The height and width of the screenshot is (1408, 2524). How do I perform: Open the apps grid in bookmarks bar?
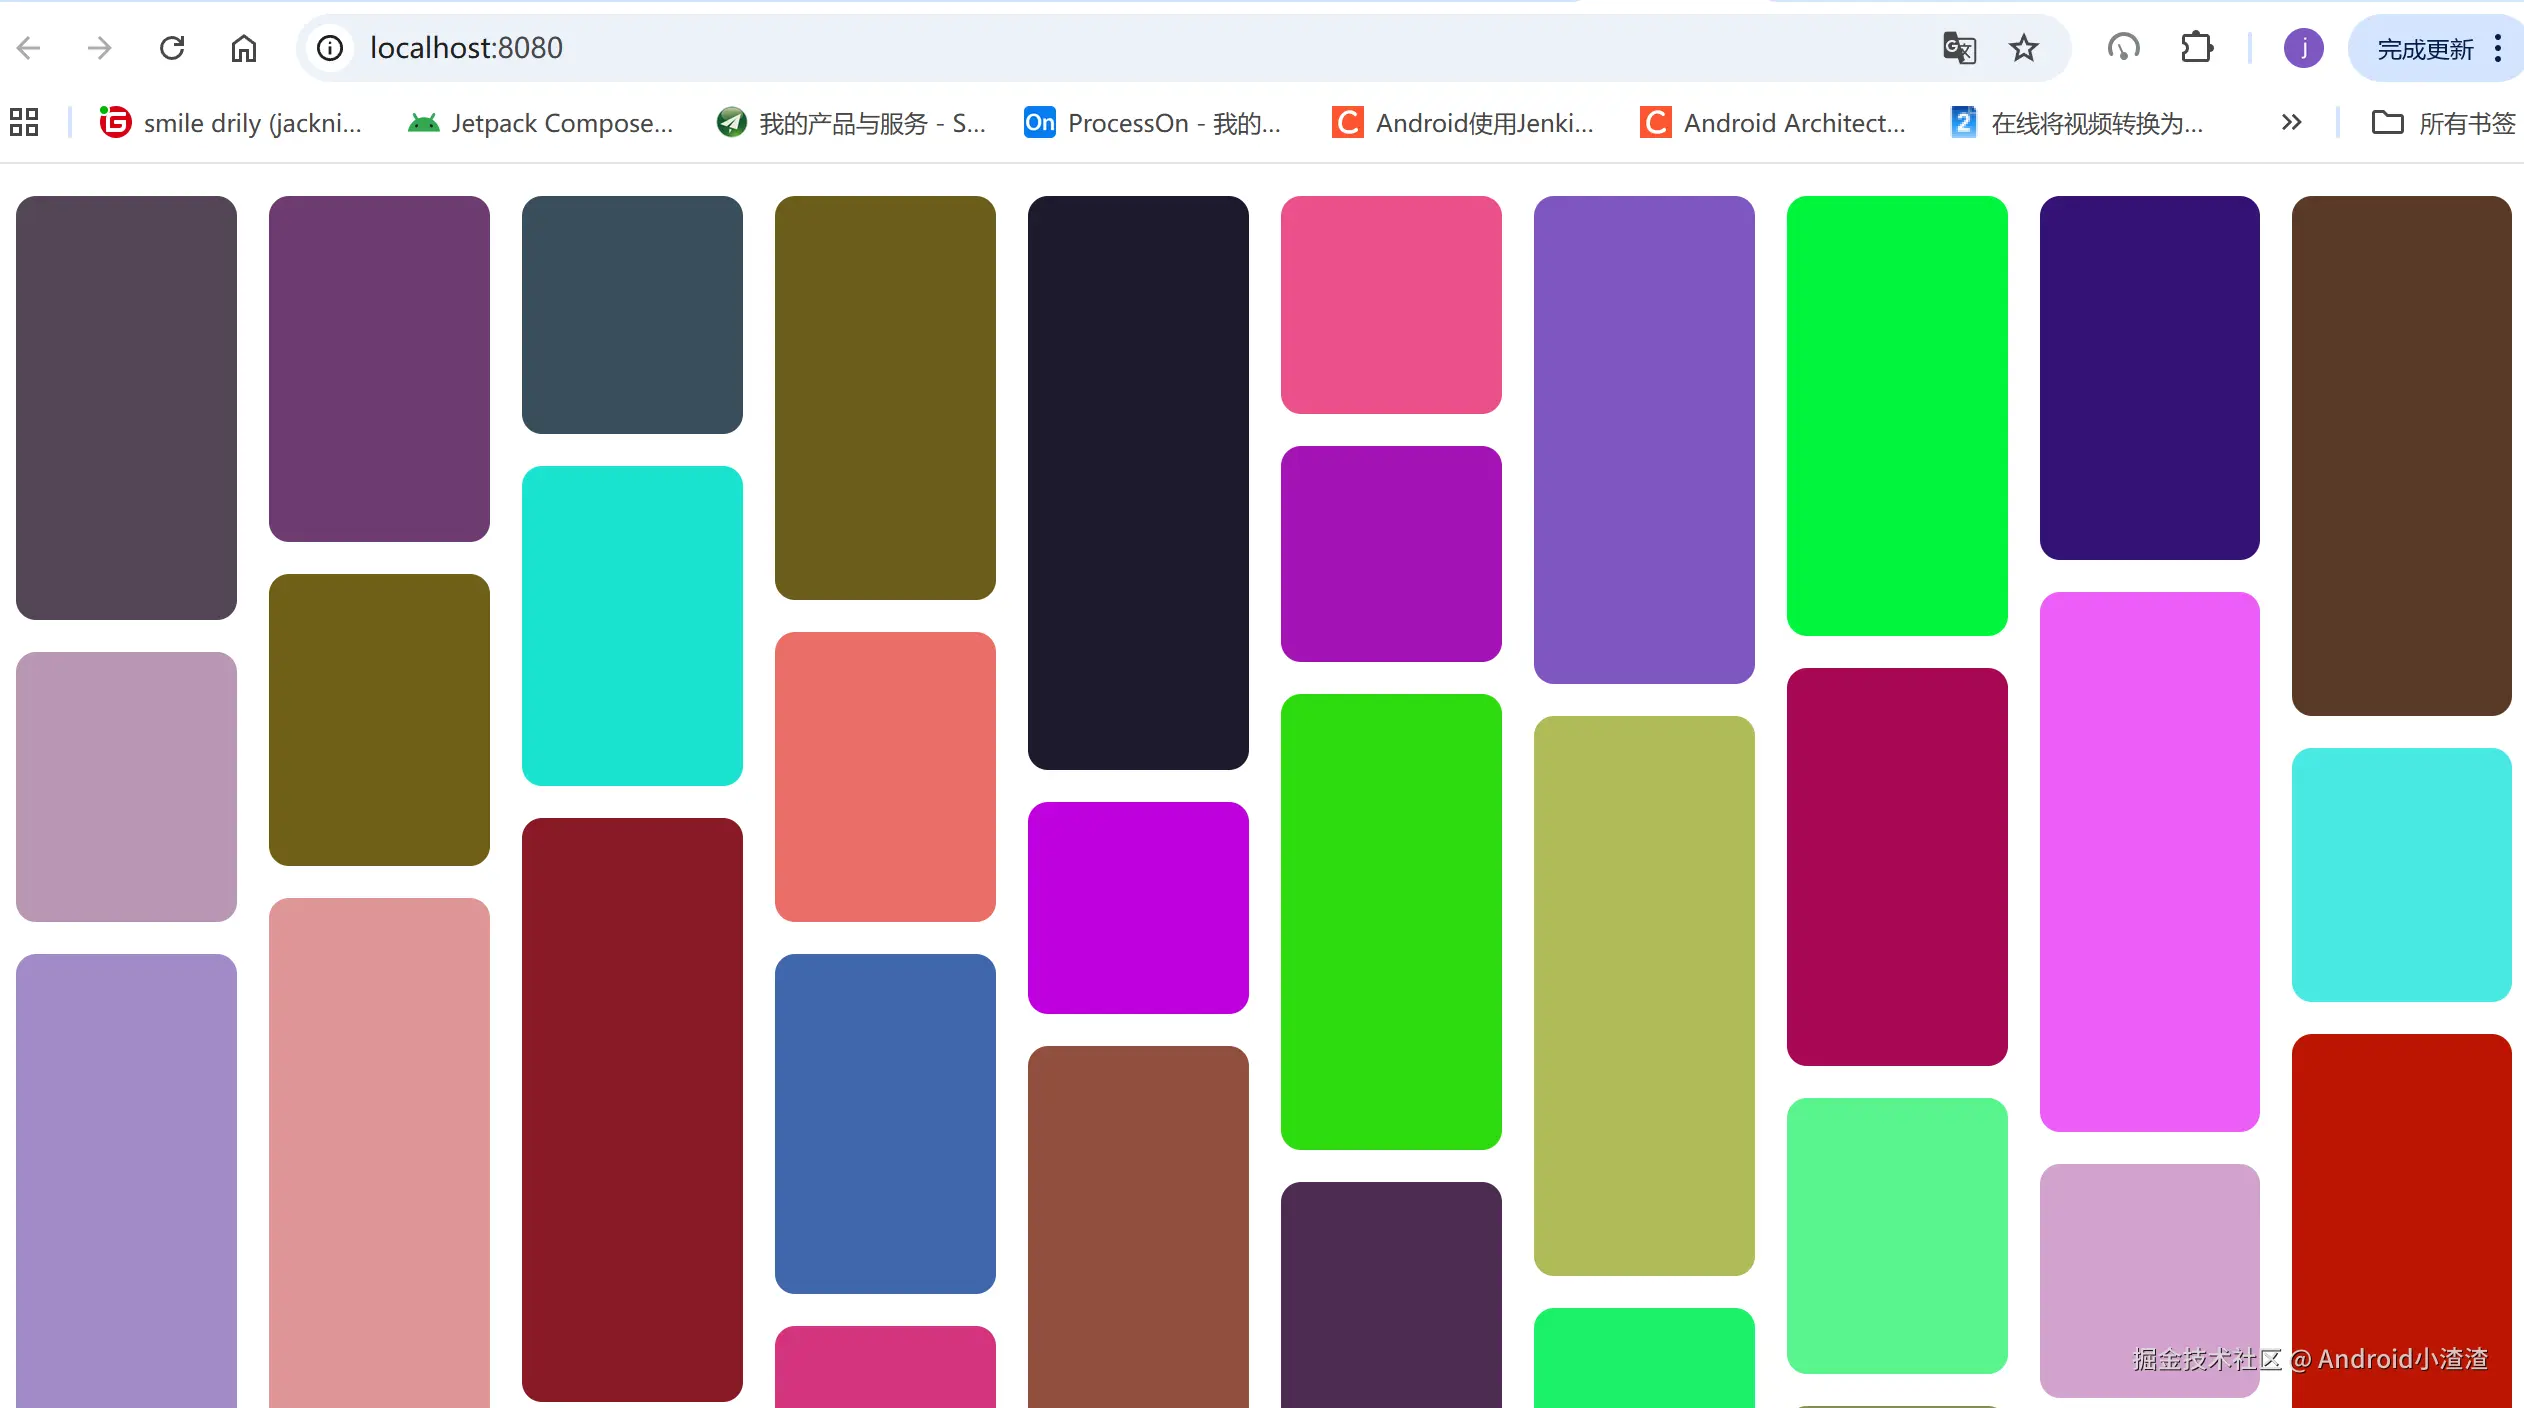[24, 123]
